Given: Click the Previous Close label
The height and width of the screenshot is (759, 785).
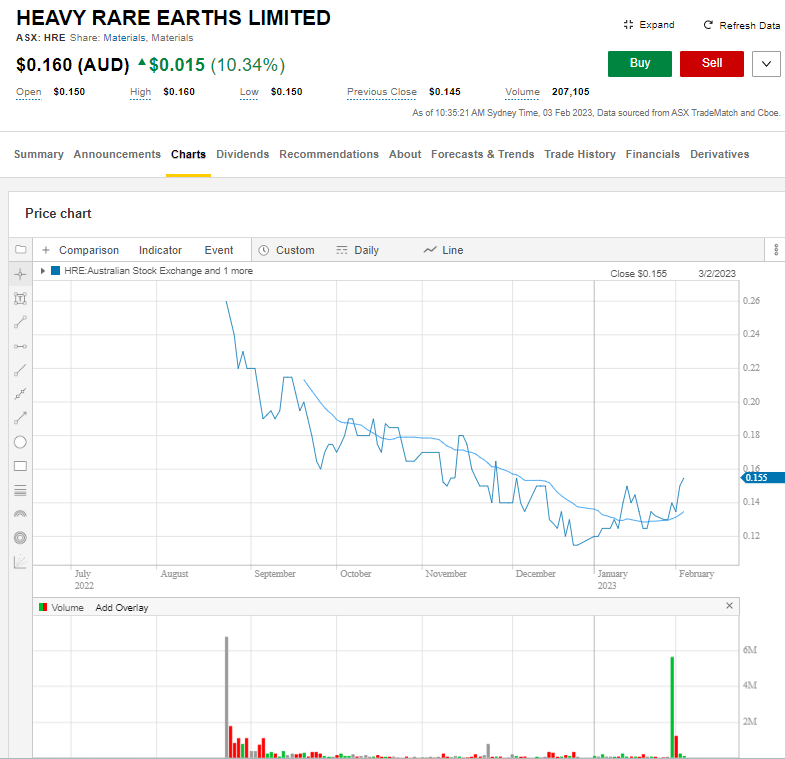Looking at the screenshot, I should click(381, 92).
